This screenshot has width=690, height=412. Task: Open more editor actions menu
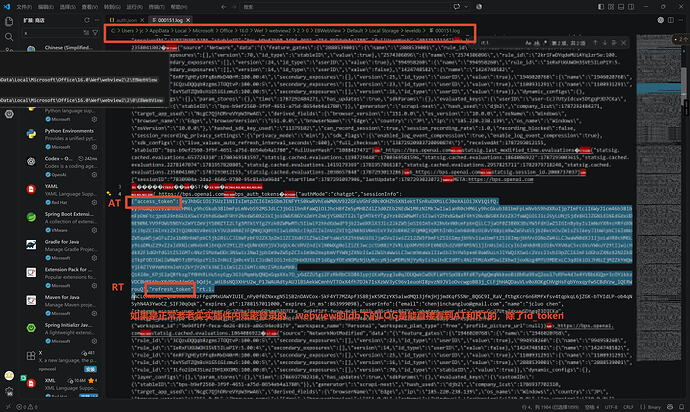tap(681, 20)
